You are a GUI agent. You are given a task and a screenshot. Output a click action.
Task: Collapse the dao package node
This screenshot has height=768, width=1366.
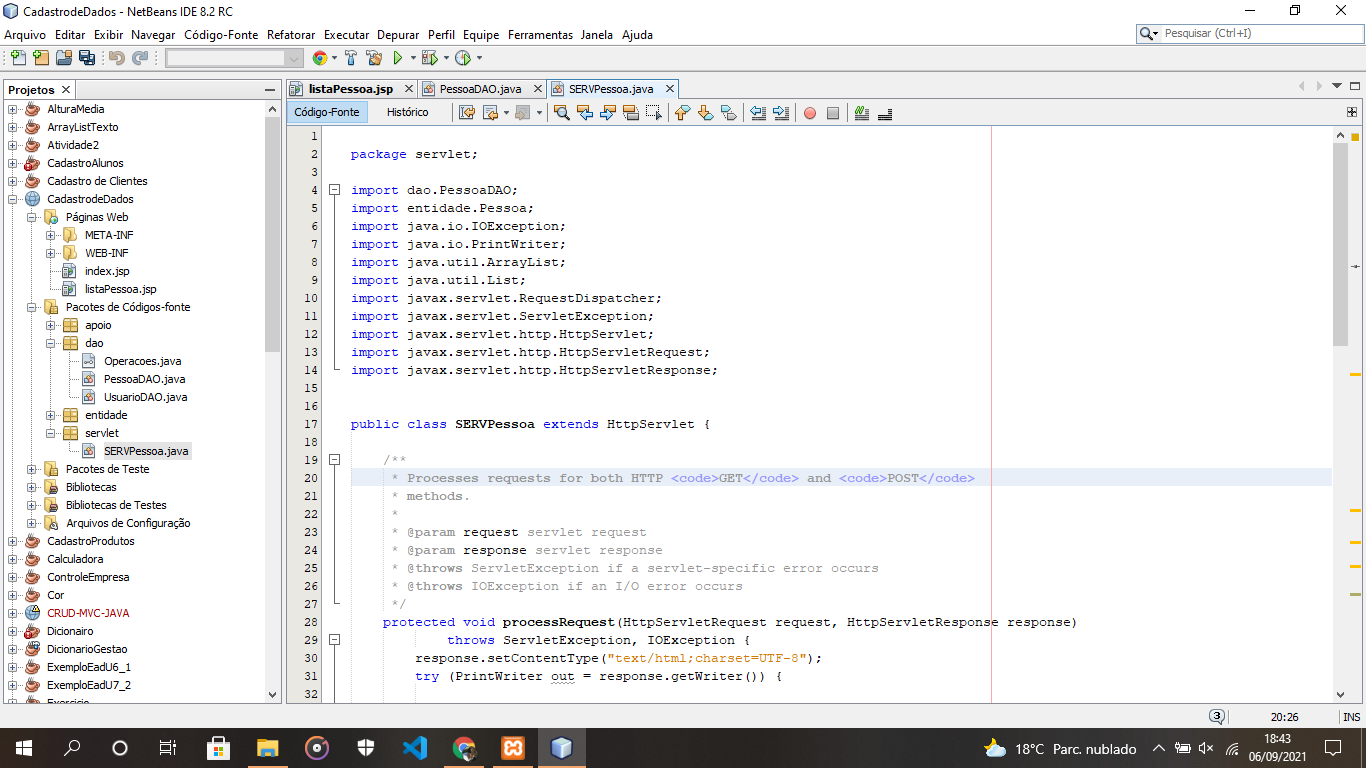coord(51,343)
